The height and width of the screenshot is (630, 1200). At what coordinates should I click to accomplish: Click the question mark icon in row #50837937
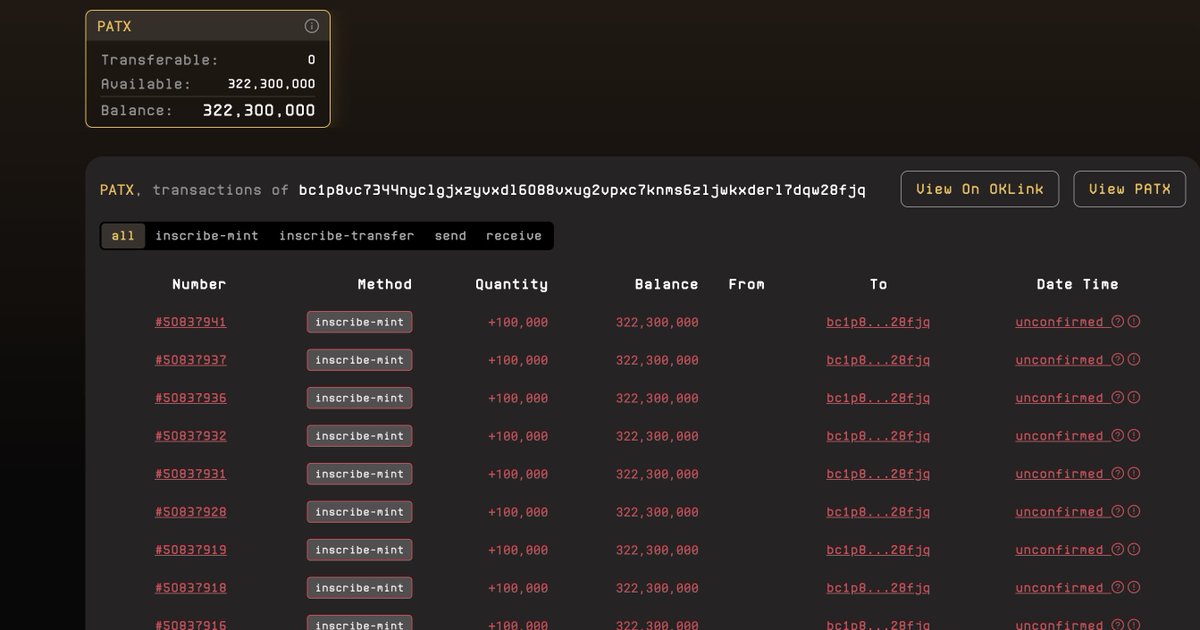coord(1118,360)
